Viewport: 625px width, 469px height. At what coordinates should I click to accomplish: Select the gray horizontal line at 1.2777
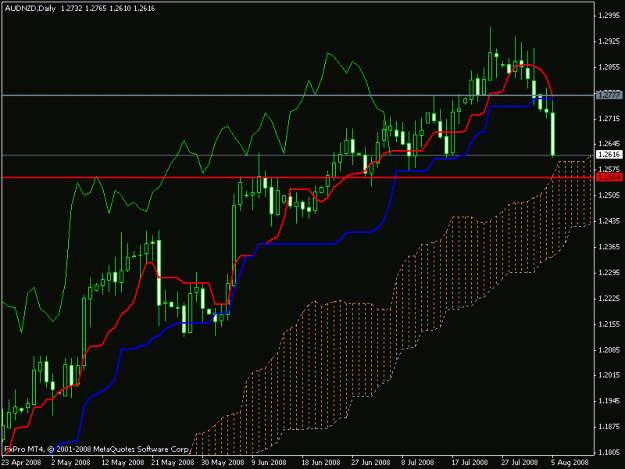click(297, 95)
